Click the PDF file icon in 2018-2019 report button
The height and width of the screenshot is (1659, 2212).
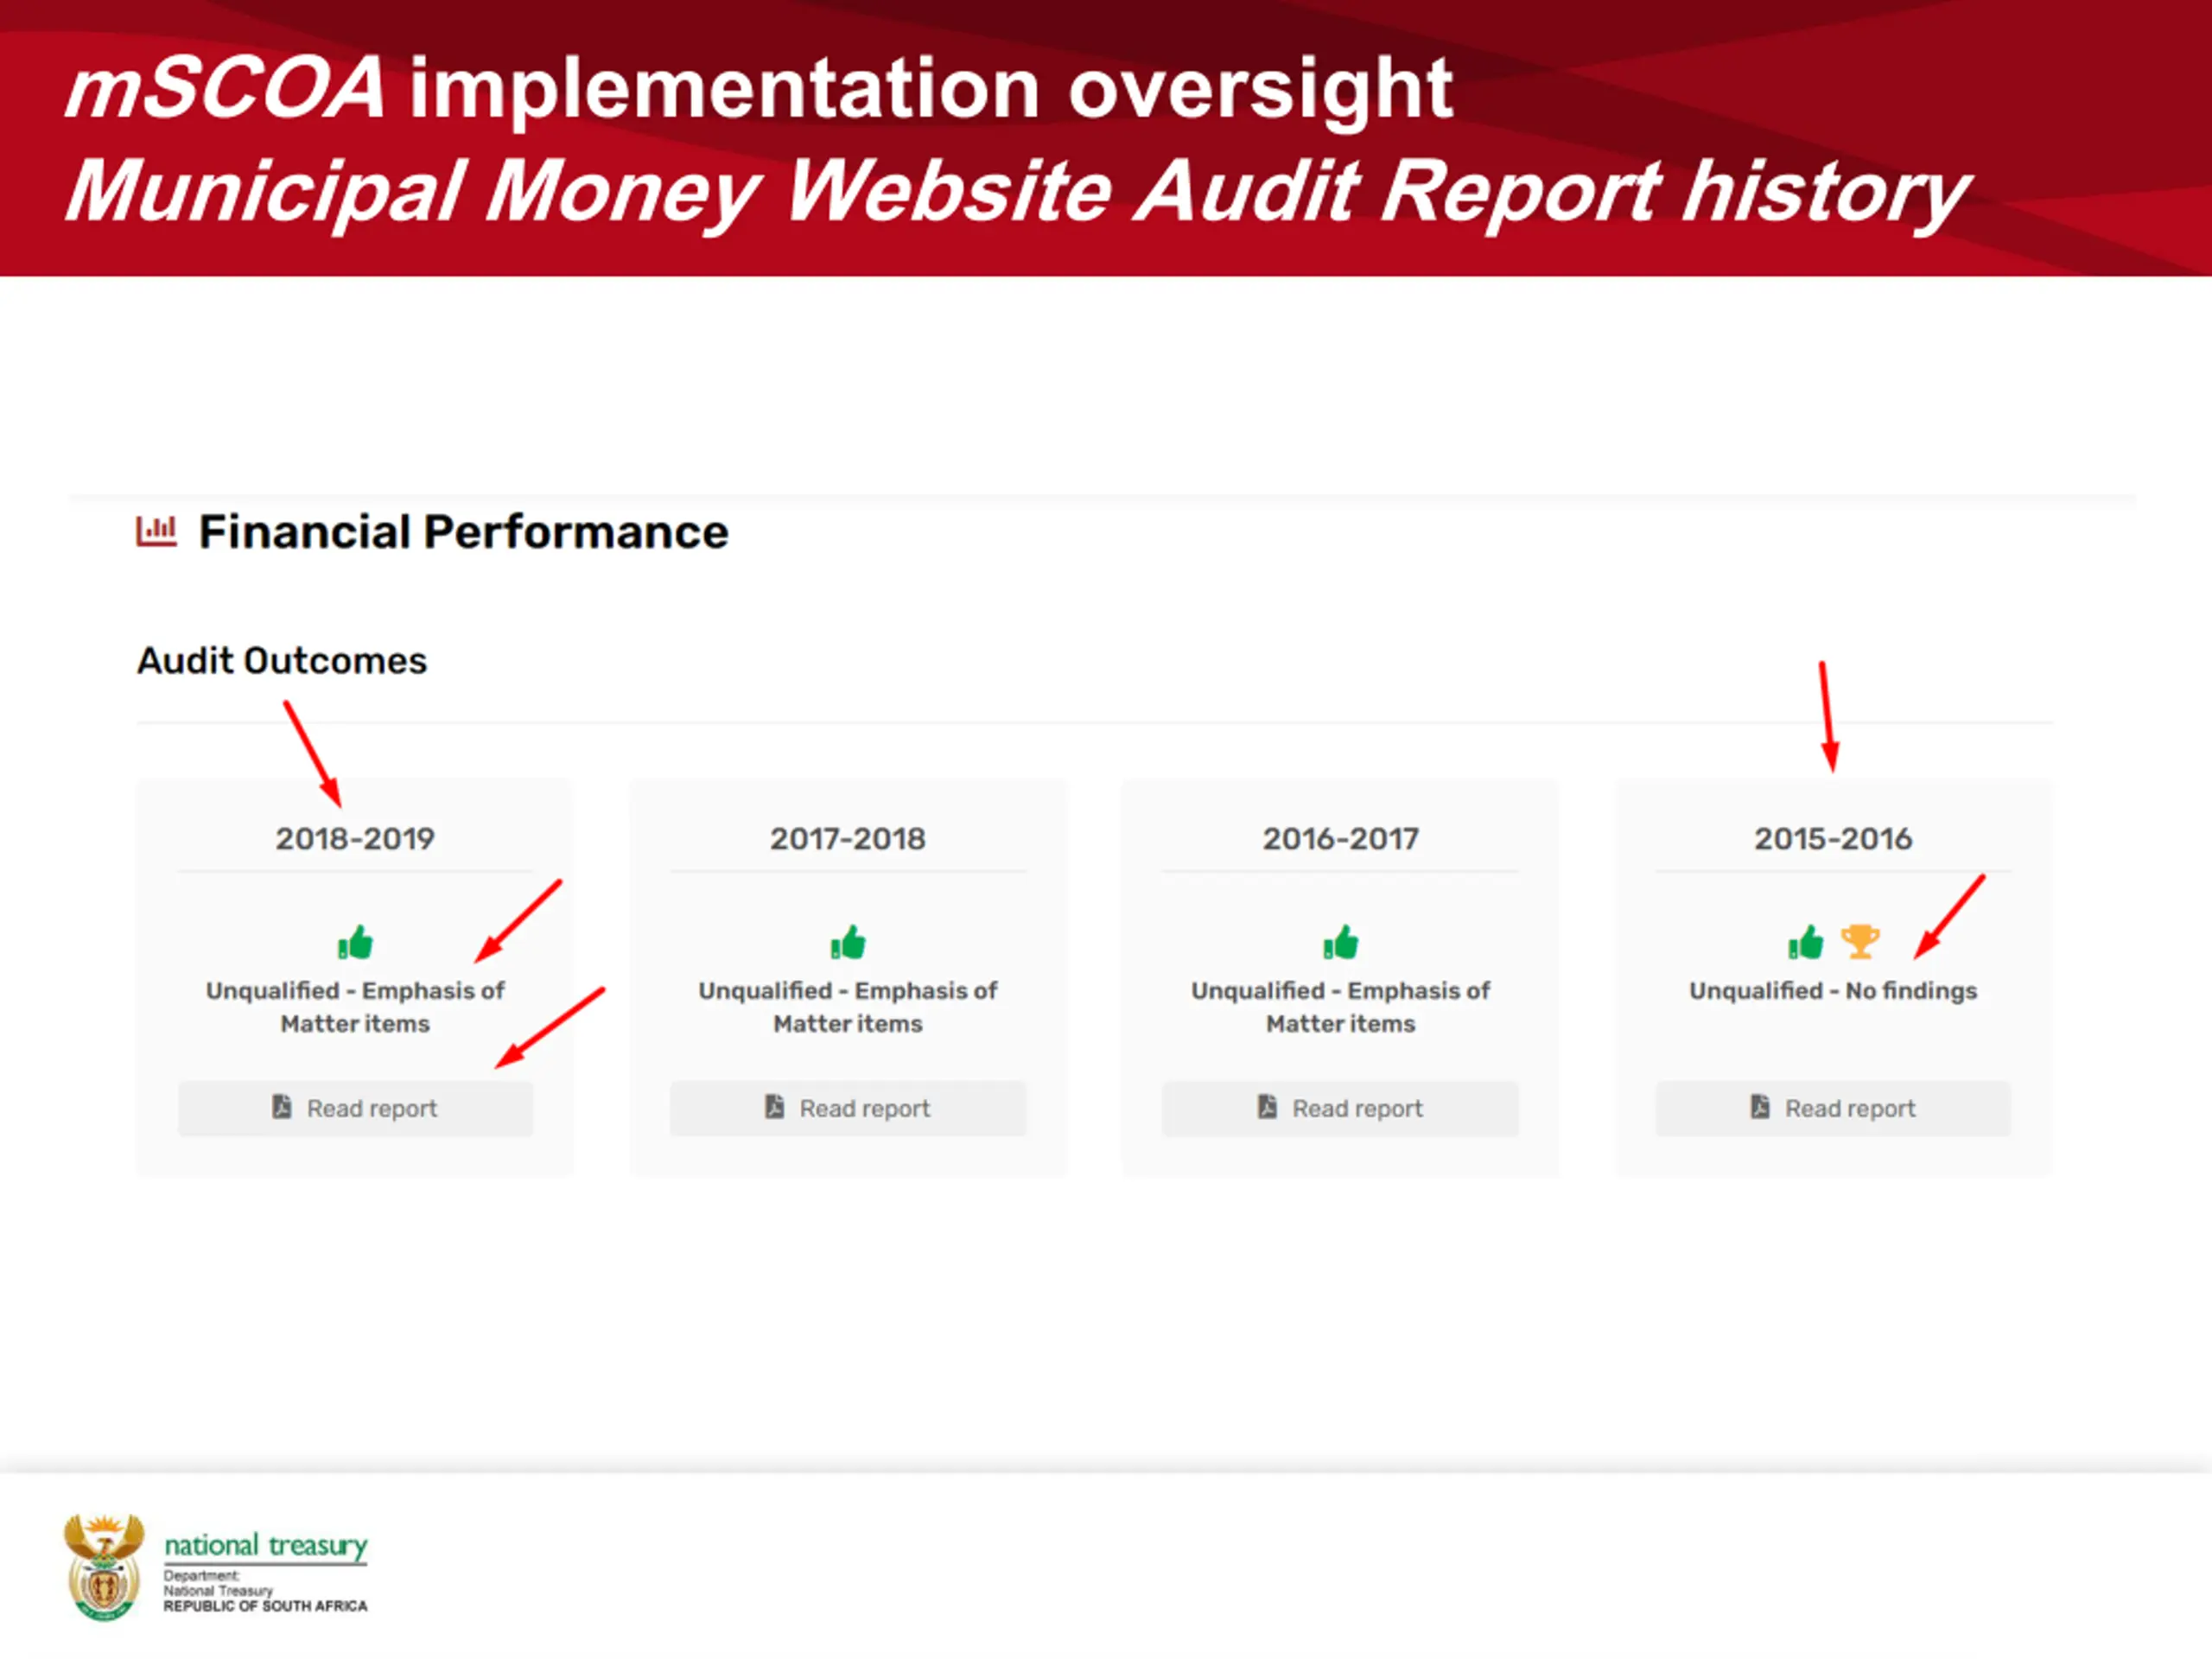click(x=282, y=1106)
